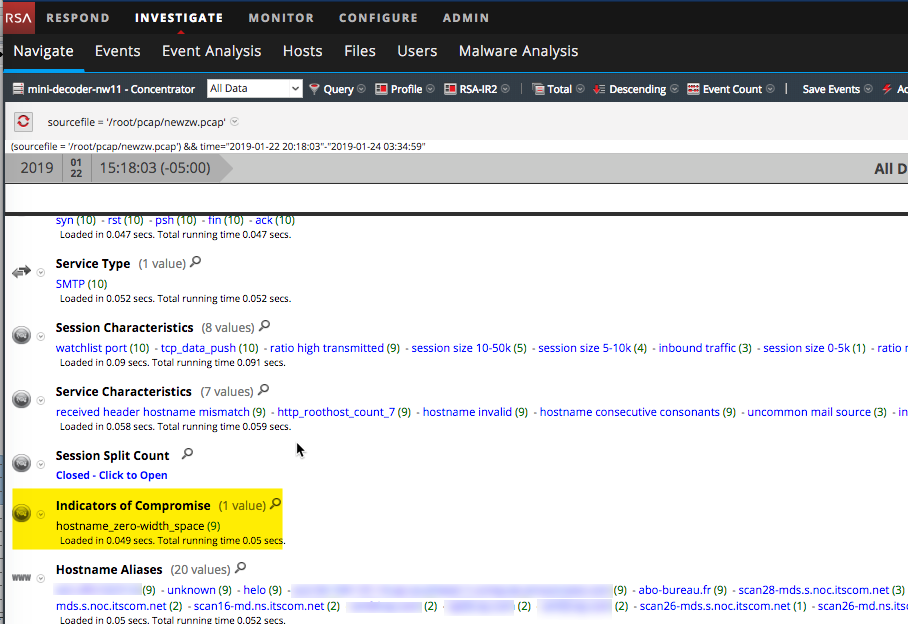This screenshot has height=624, width=908.
Task: Open the All Data time range dropdown
Action: (254, 89)
